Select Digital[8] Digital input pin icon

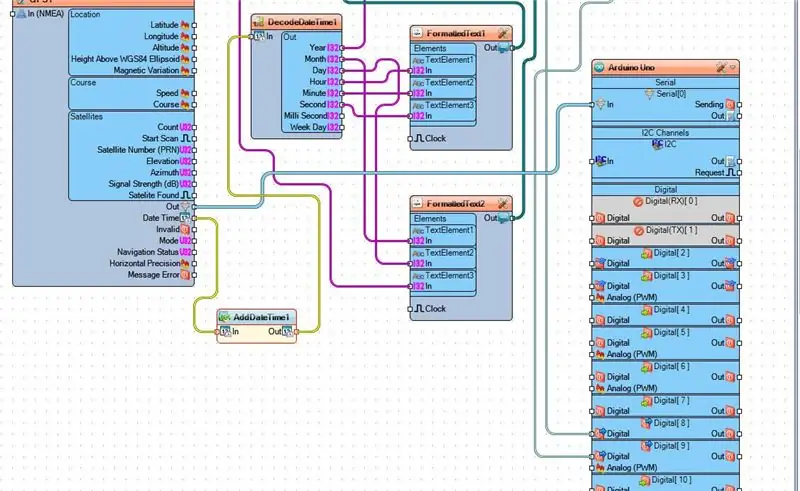tap(600, 433)
